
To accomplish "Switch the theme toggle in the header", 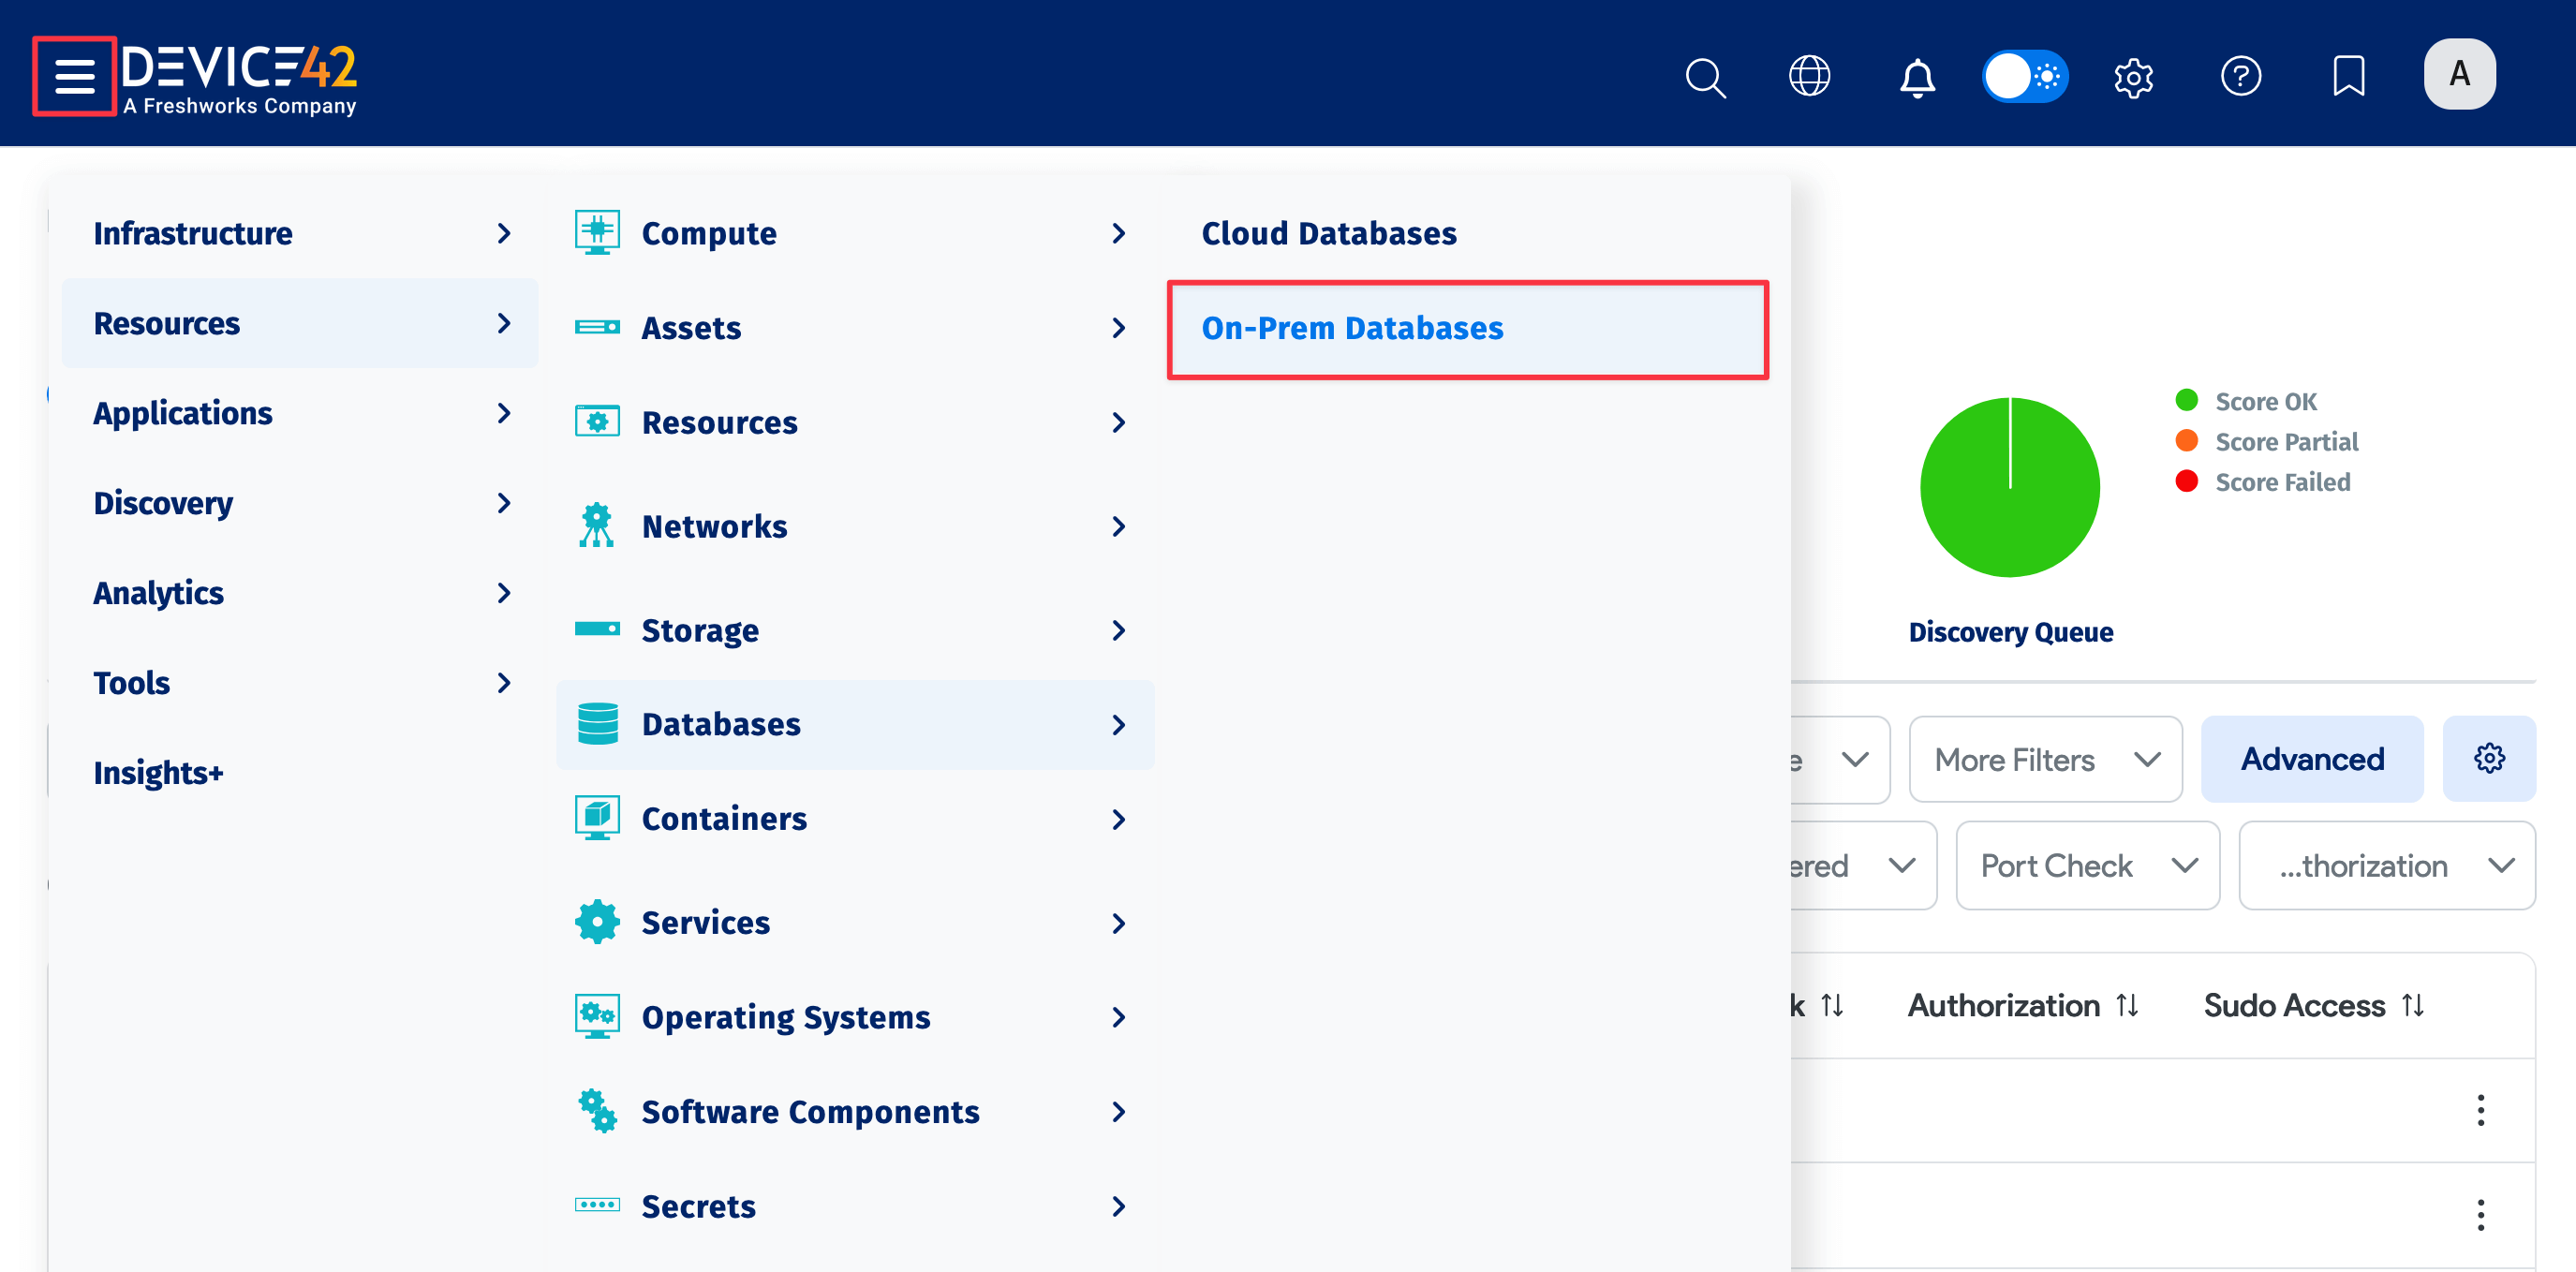I will click(2025, 75).
